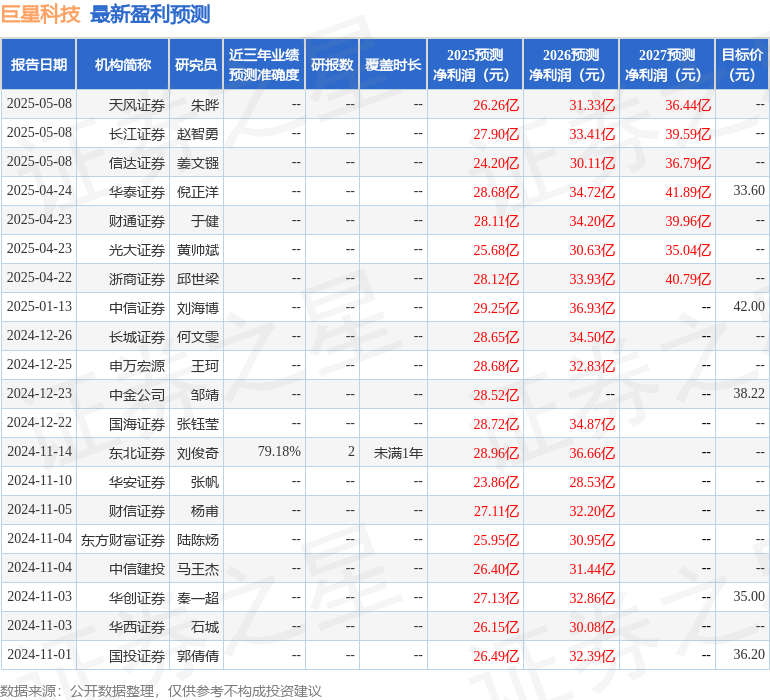Viewport: 770px width, 700px height.
Task: Click the 最新盈利预测 heading
Action: point(150,15)
